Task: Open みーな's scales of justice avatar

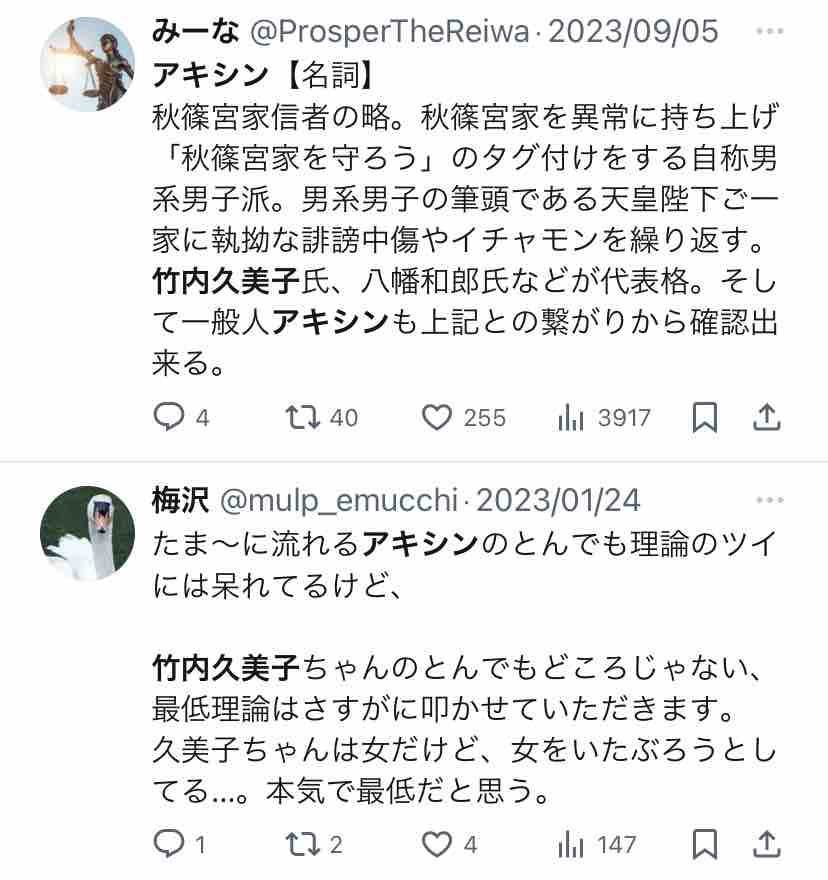Action: 88,64
